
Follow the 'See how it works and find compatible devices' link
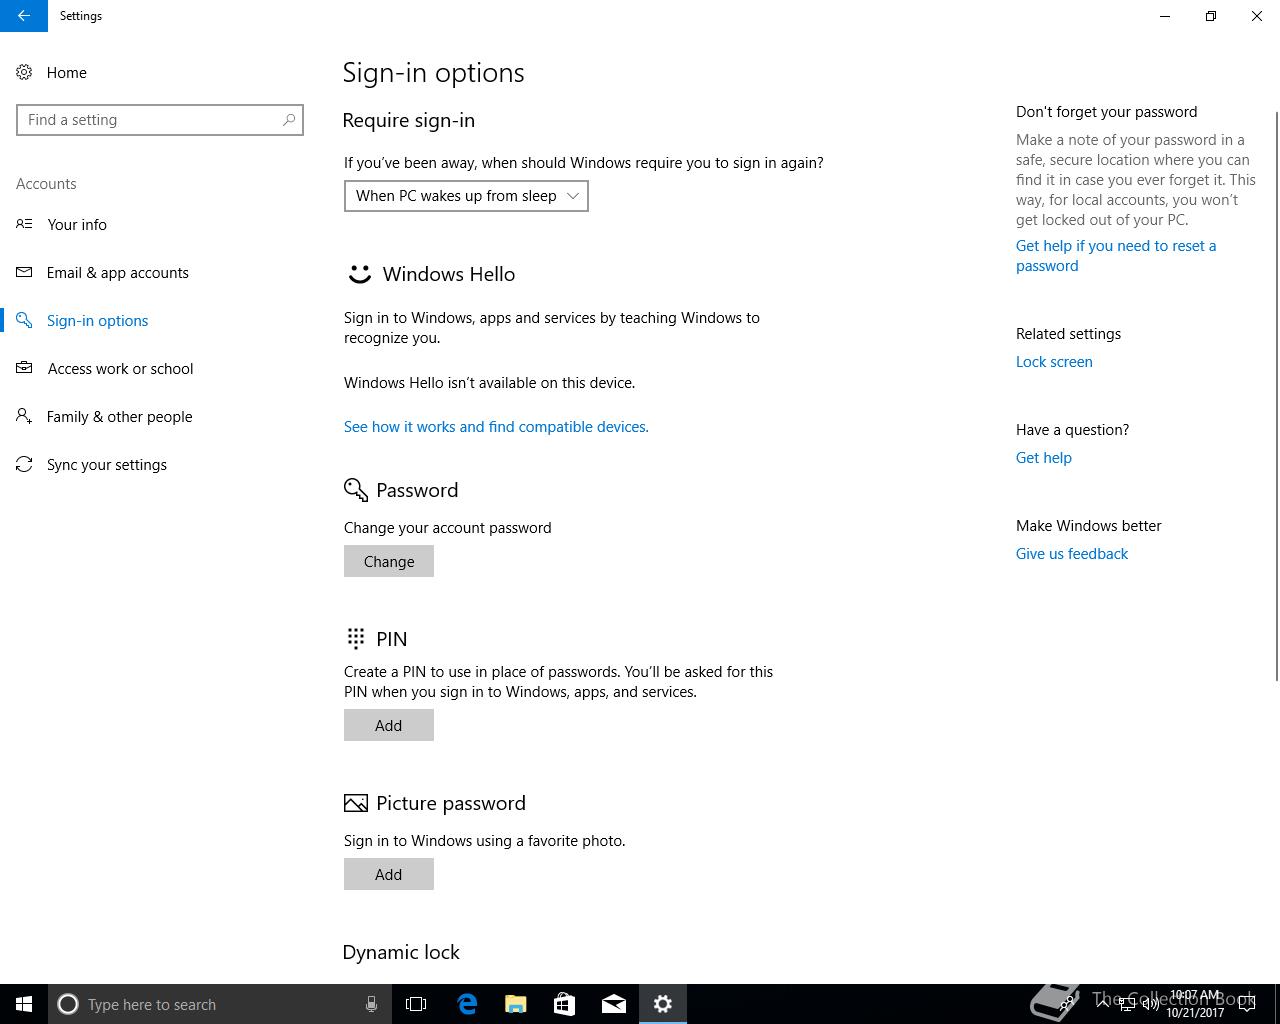[496, 427]
